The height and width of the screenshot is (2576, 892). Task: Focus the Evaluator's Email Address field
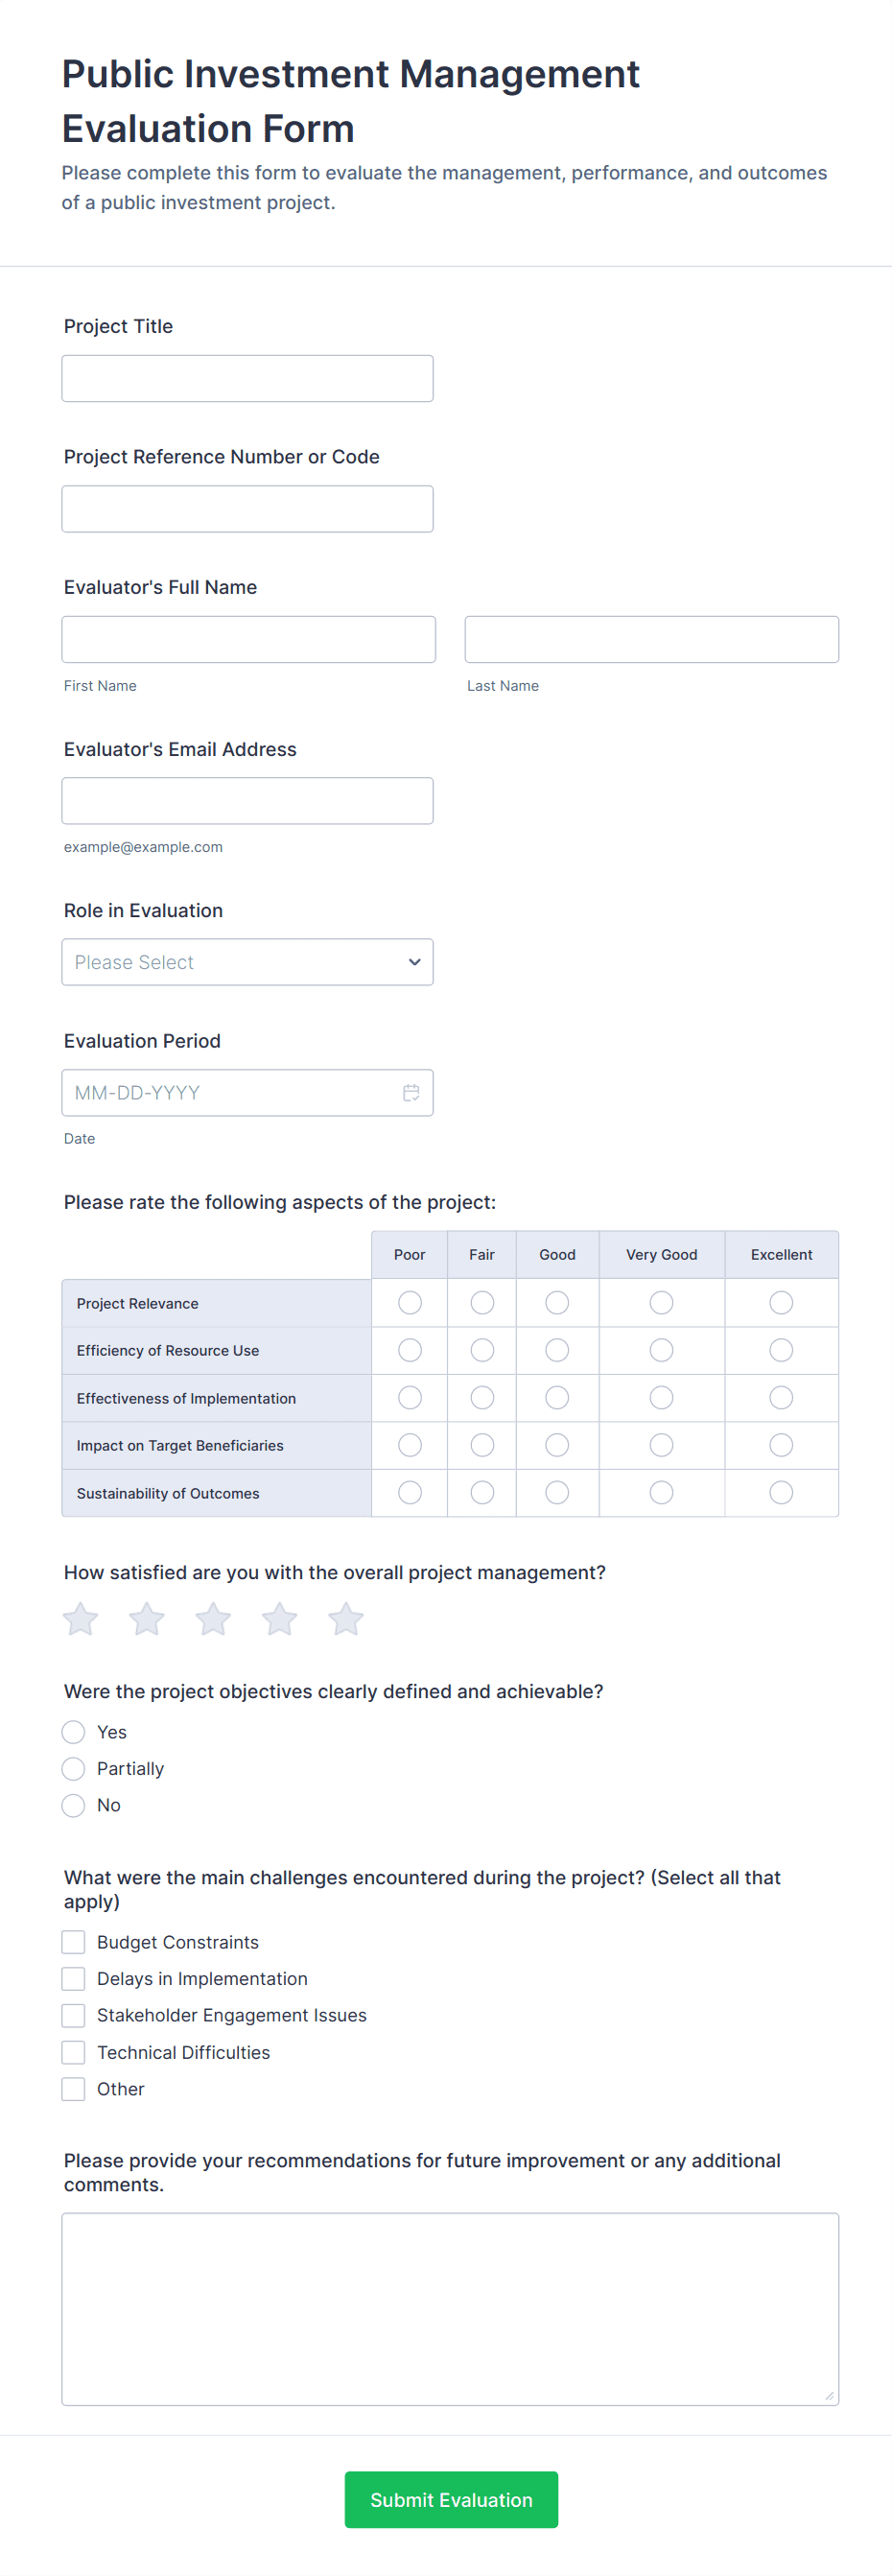247,801
